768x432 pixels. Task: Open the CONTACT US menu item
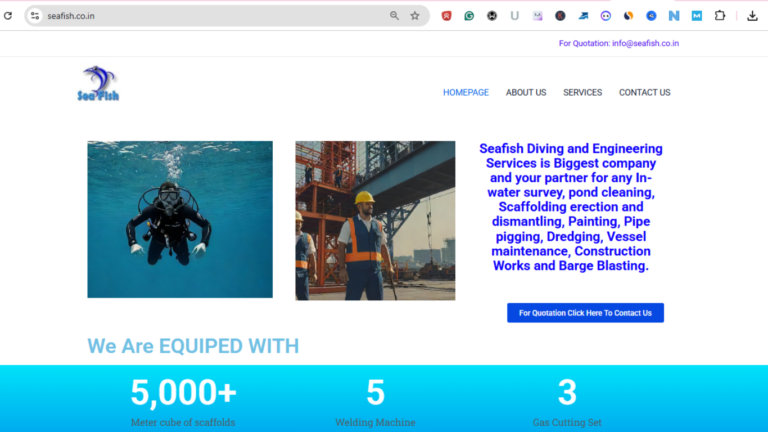pyautogui.click(x=645, y=93)
